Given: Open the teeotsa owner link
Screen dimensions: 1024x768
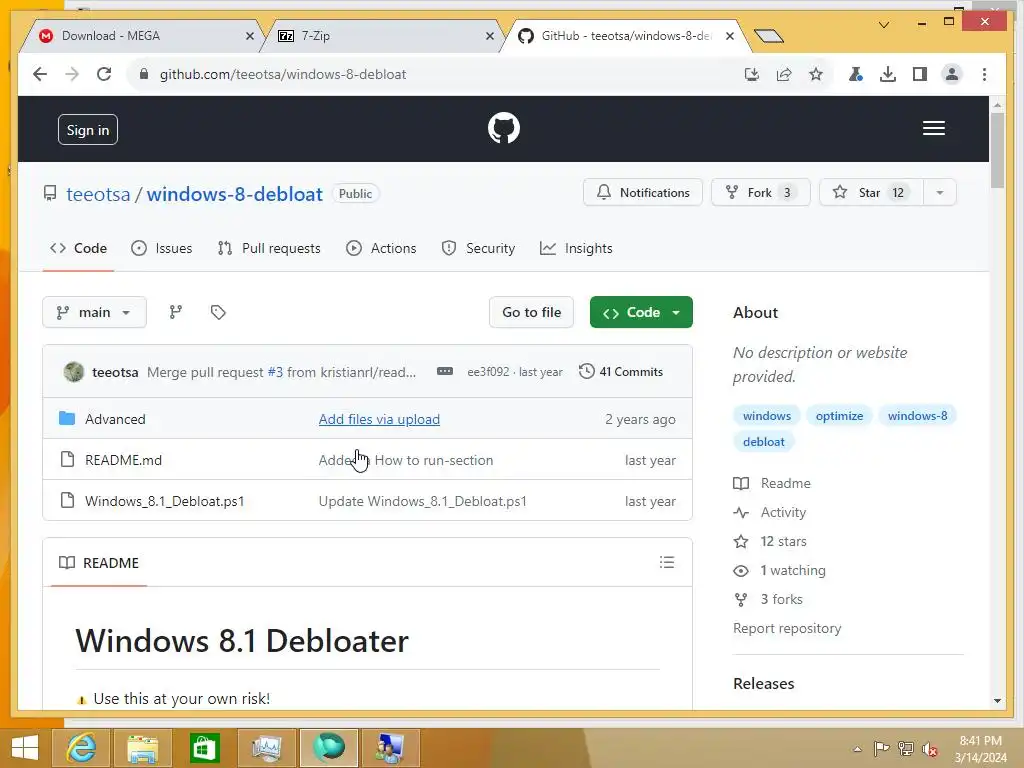Looking at the screenshot, I should pyautogui.click(x=98, y=194).
